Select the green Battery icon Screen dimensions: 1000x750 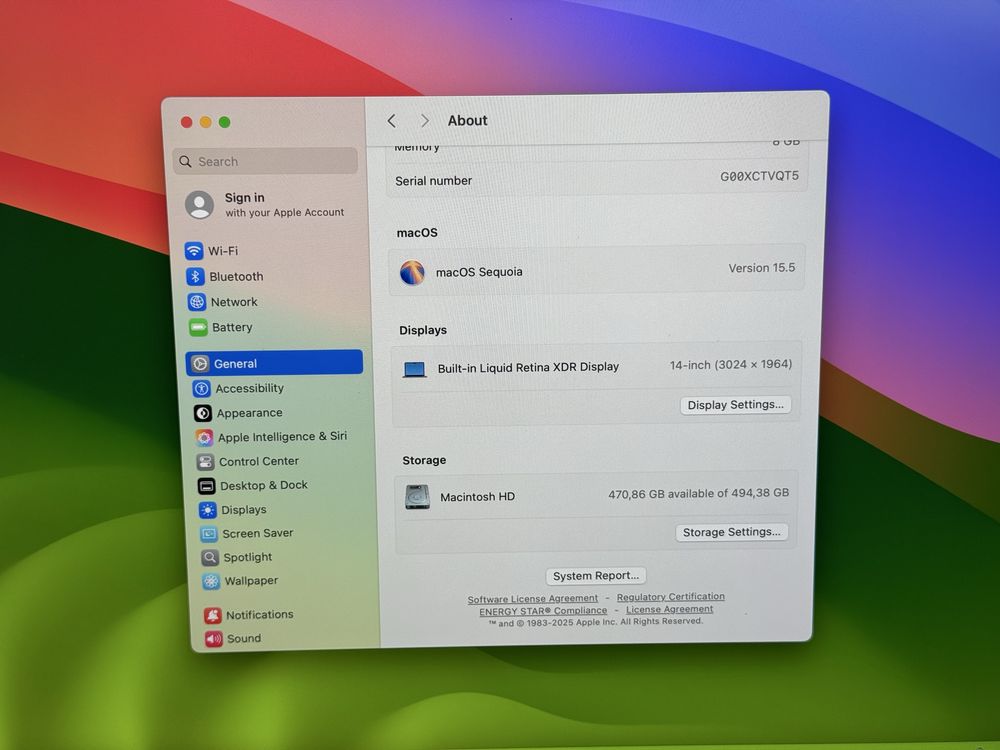coord(198,328)
